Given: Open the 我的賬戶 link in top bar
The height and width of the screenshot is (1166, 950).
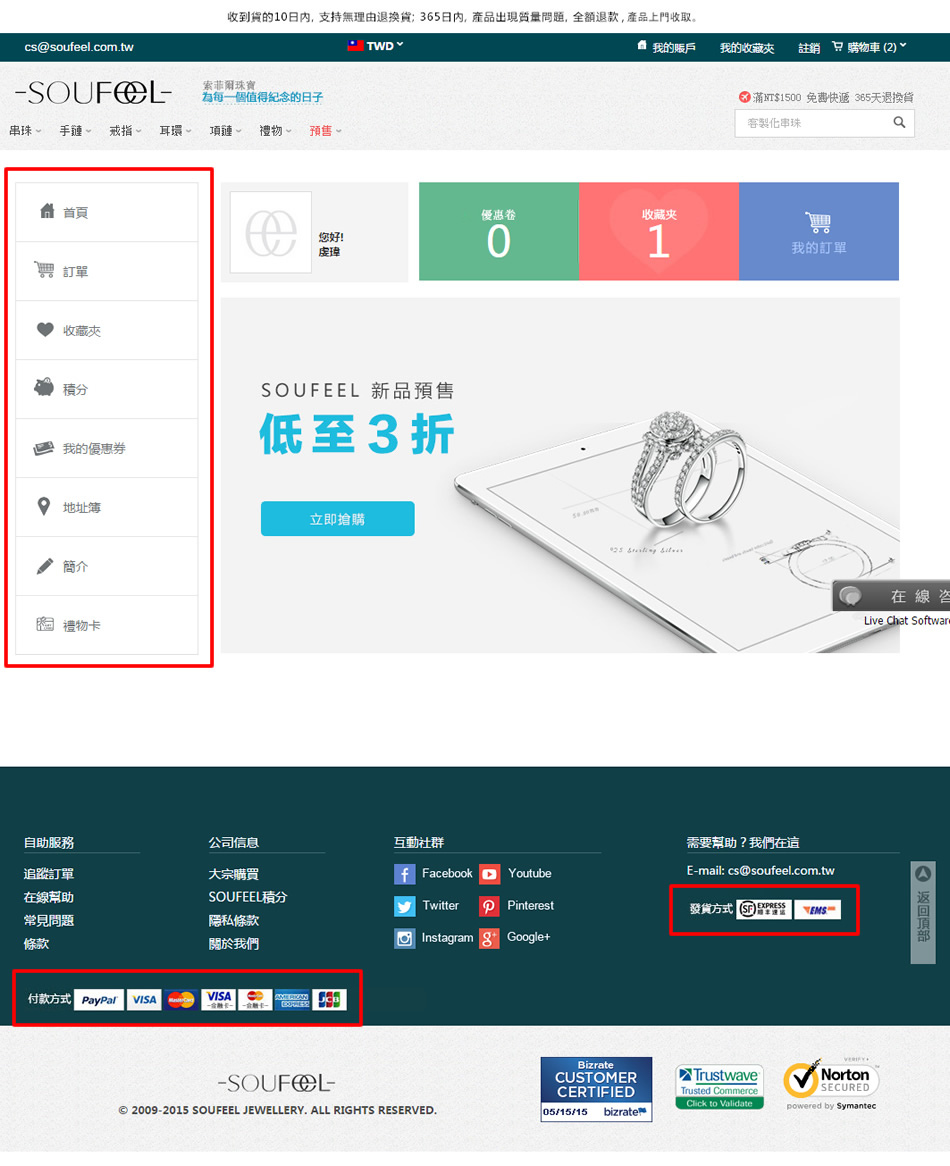Looking at the screenshot, I should click(x=674, y=48).
